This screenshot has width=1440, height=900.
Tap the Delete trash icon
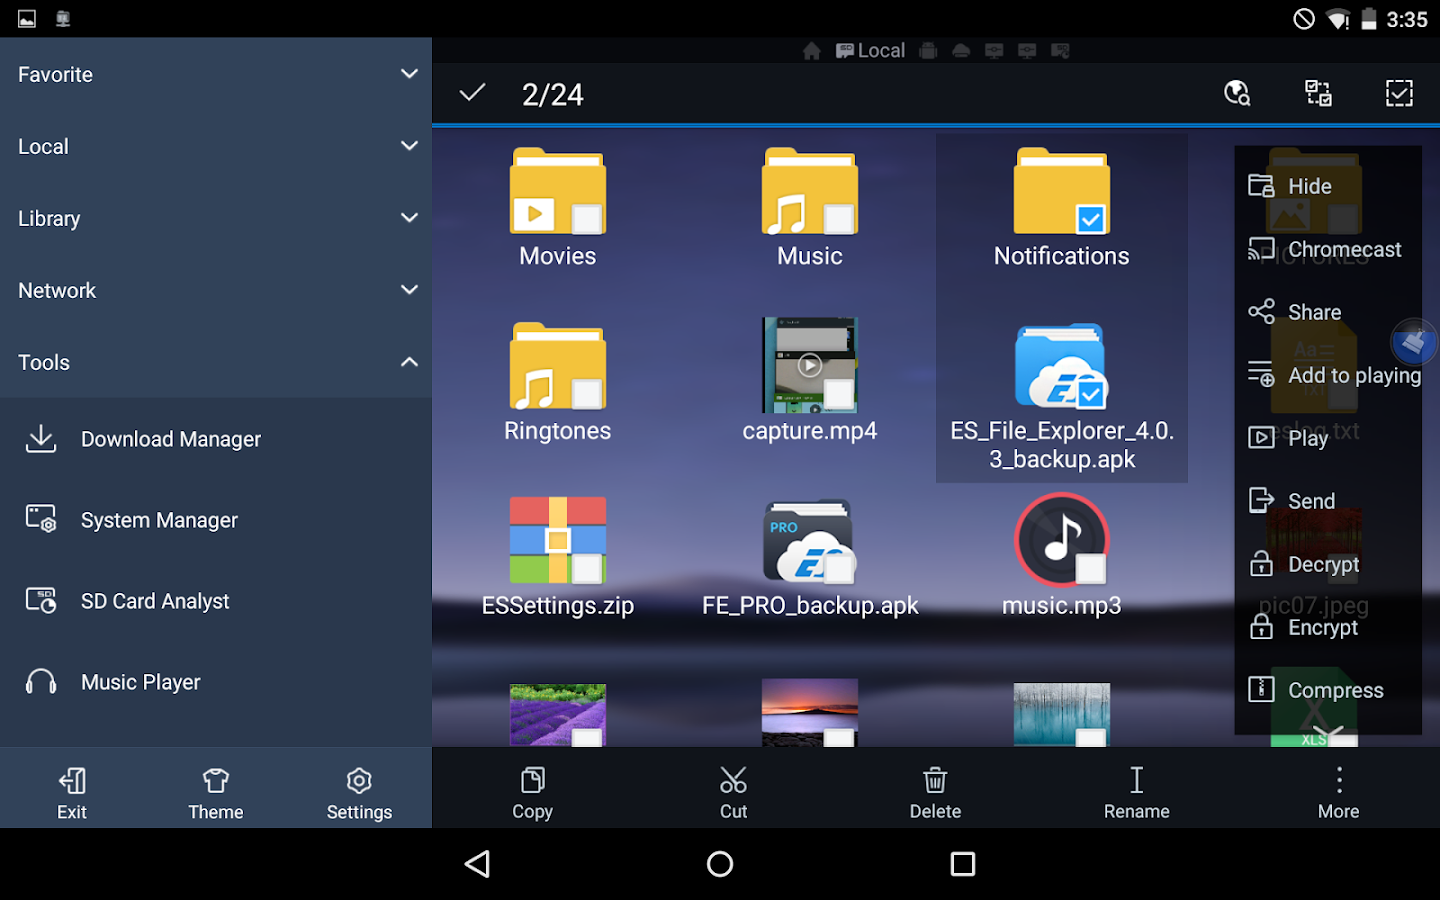tap(935, 781)
